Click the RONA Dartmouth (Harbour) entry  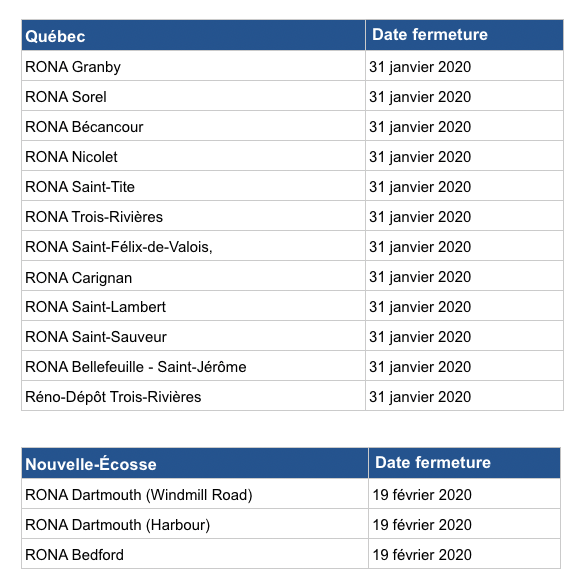pyautogui.click(x=118, y=525)
